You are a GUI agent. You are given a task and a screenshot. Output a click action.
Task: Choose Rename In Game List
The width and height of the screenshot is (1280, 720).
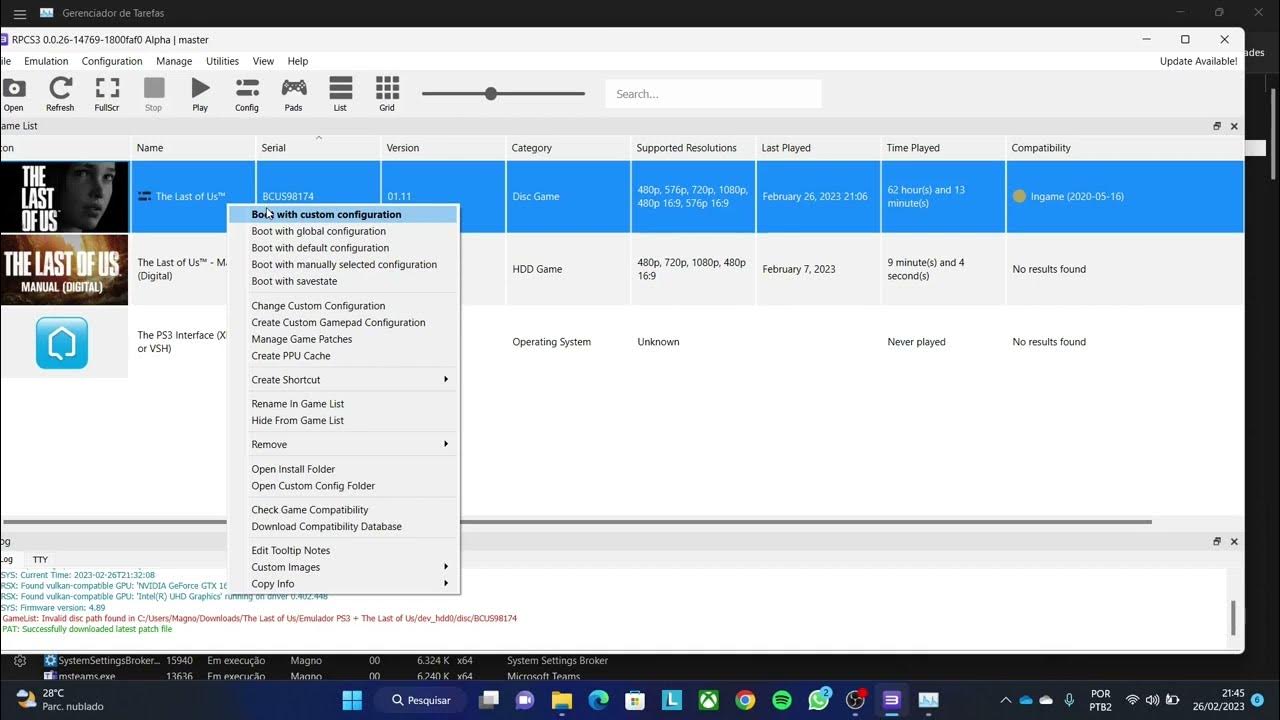(x=343, y=404)
